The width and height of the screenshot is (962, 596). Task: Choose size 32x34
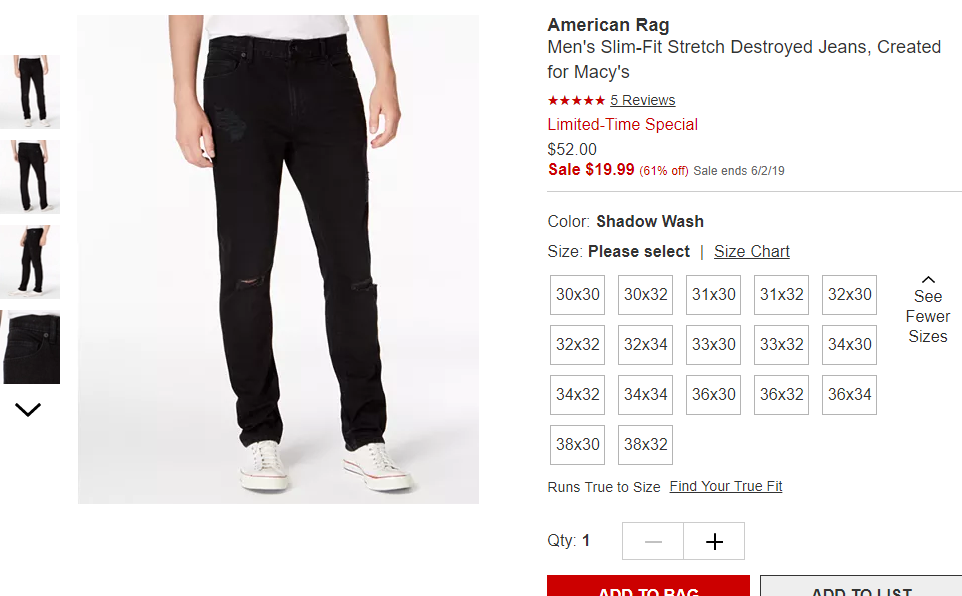point(645,345)
